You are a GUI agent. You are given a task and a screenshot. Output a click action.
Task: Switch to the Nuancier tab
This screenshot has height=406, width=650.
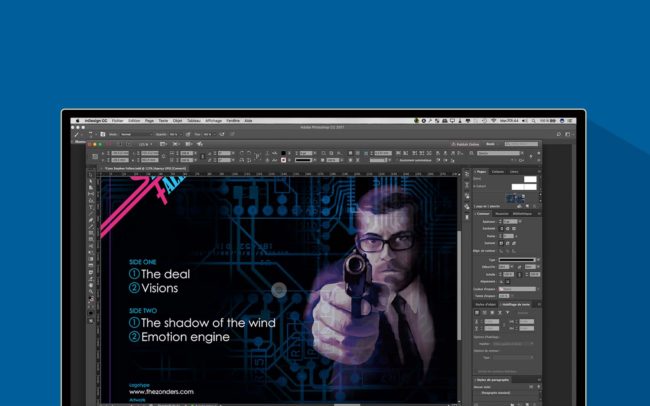click(x=502, y=214)
